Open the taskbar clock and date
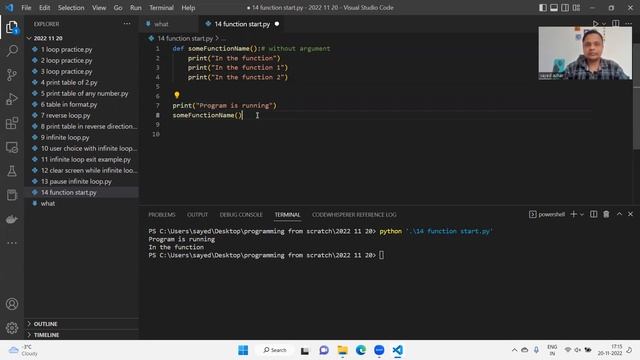The height and width of the screenshot is (360, 640). [610, 350]
